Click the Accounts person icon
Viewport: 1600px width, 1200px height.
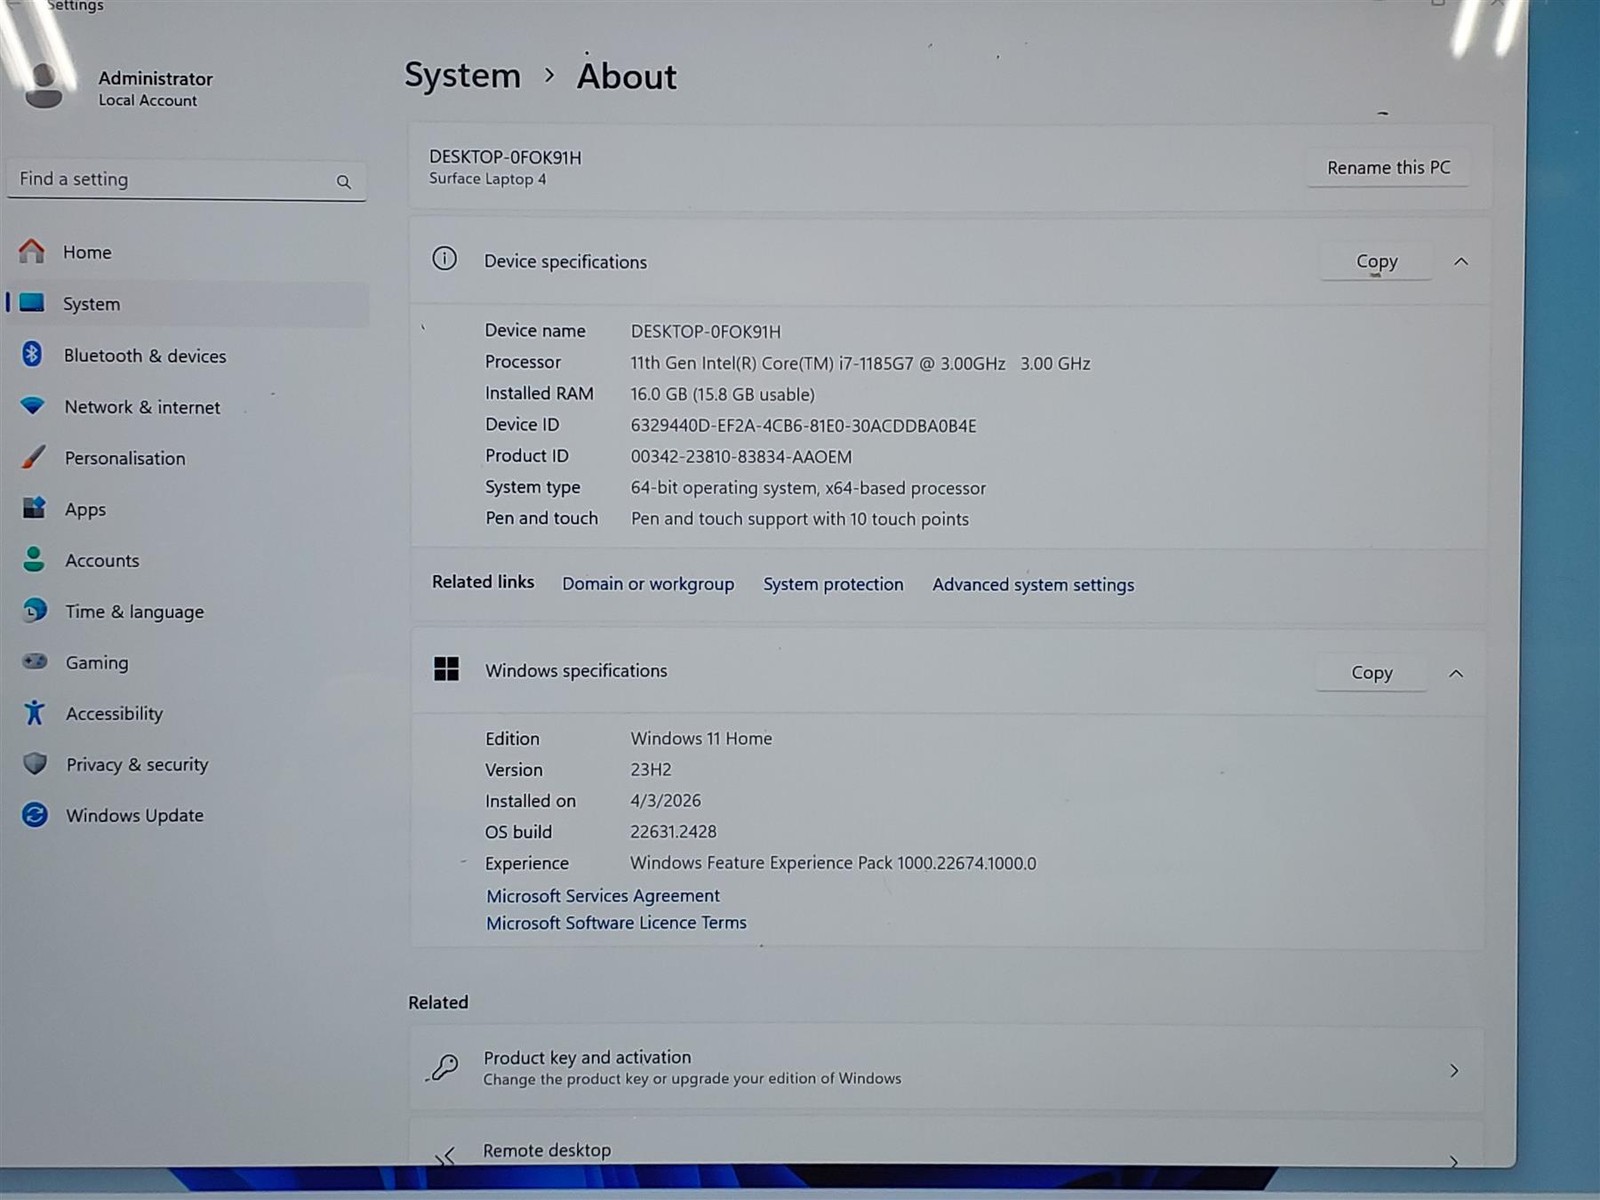coord(34,559)
